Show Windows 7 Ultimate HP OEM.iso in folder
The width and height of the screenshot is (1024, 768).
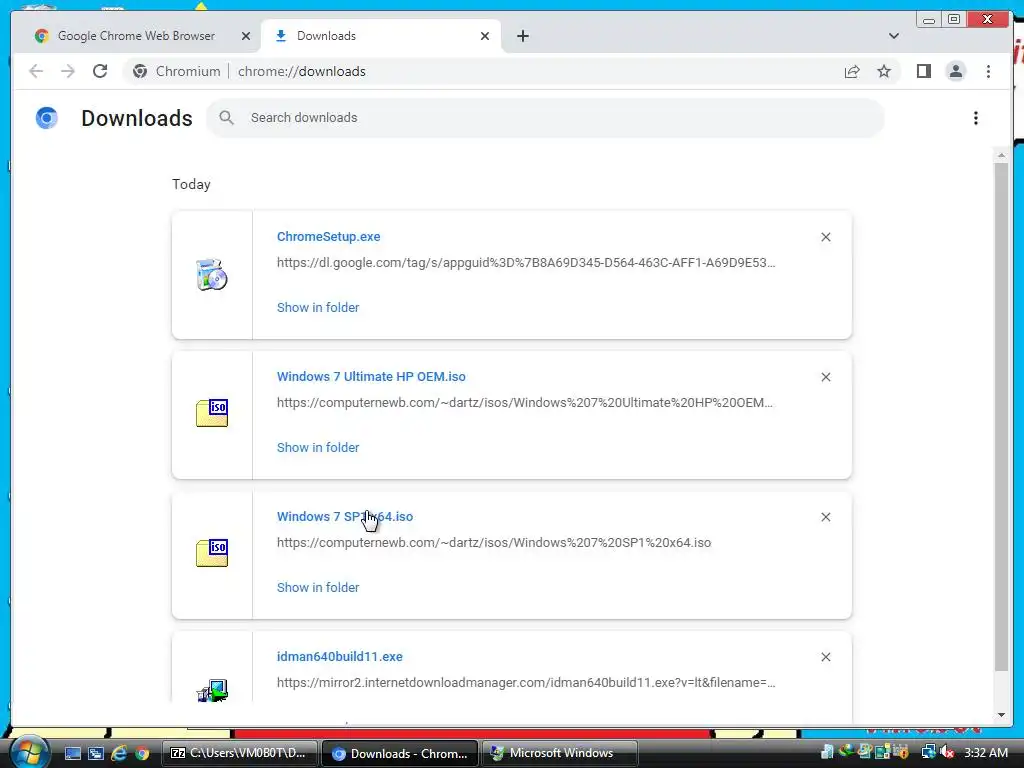pyautogui.click(x=318, y=447)
